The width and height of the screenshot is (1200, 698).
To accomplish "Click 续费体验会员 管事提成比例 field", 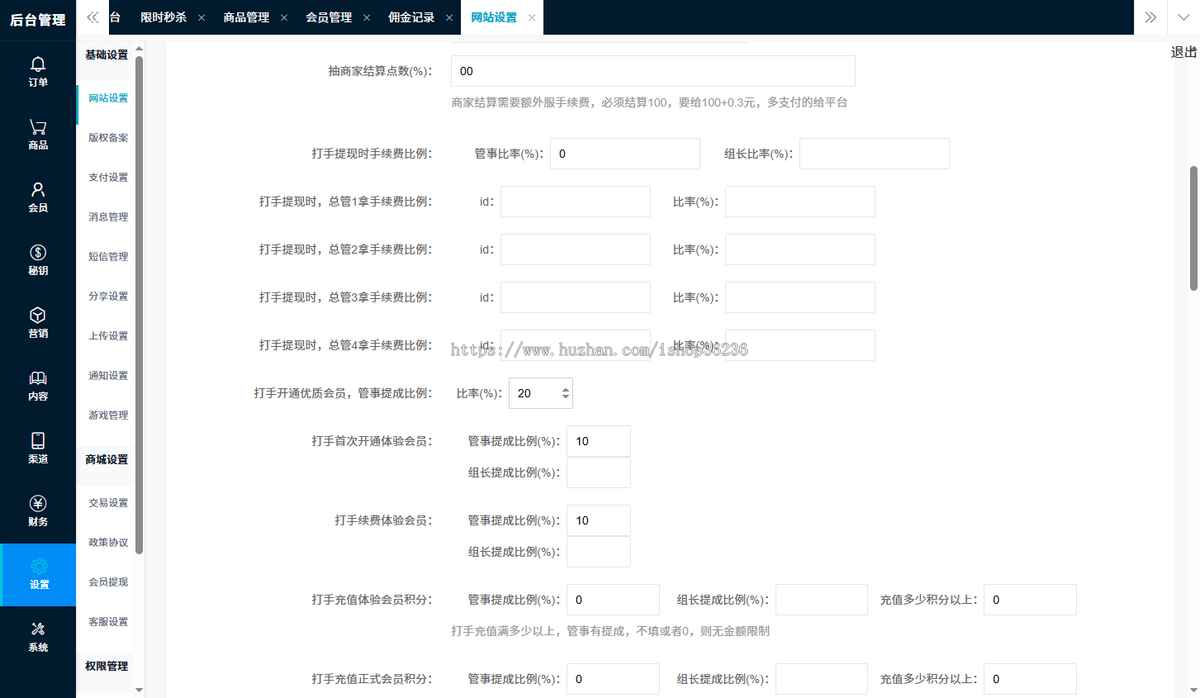I will click(x=598, y=520).
